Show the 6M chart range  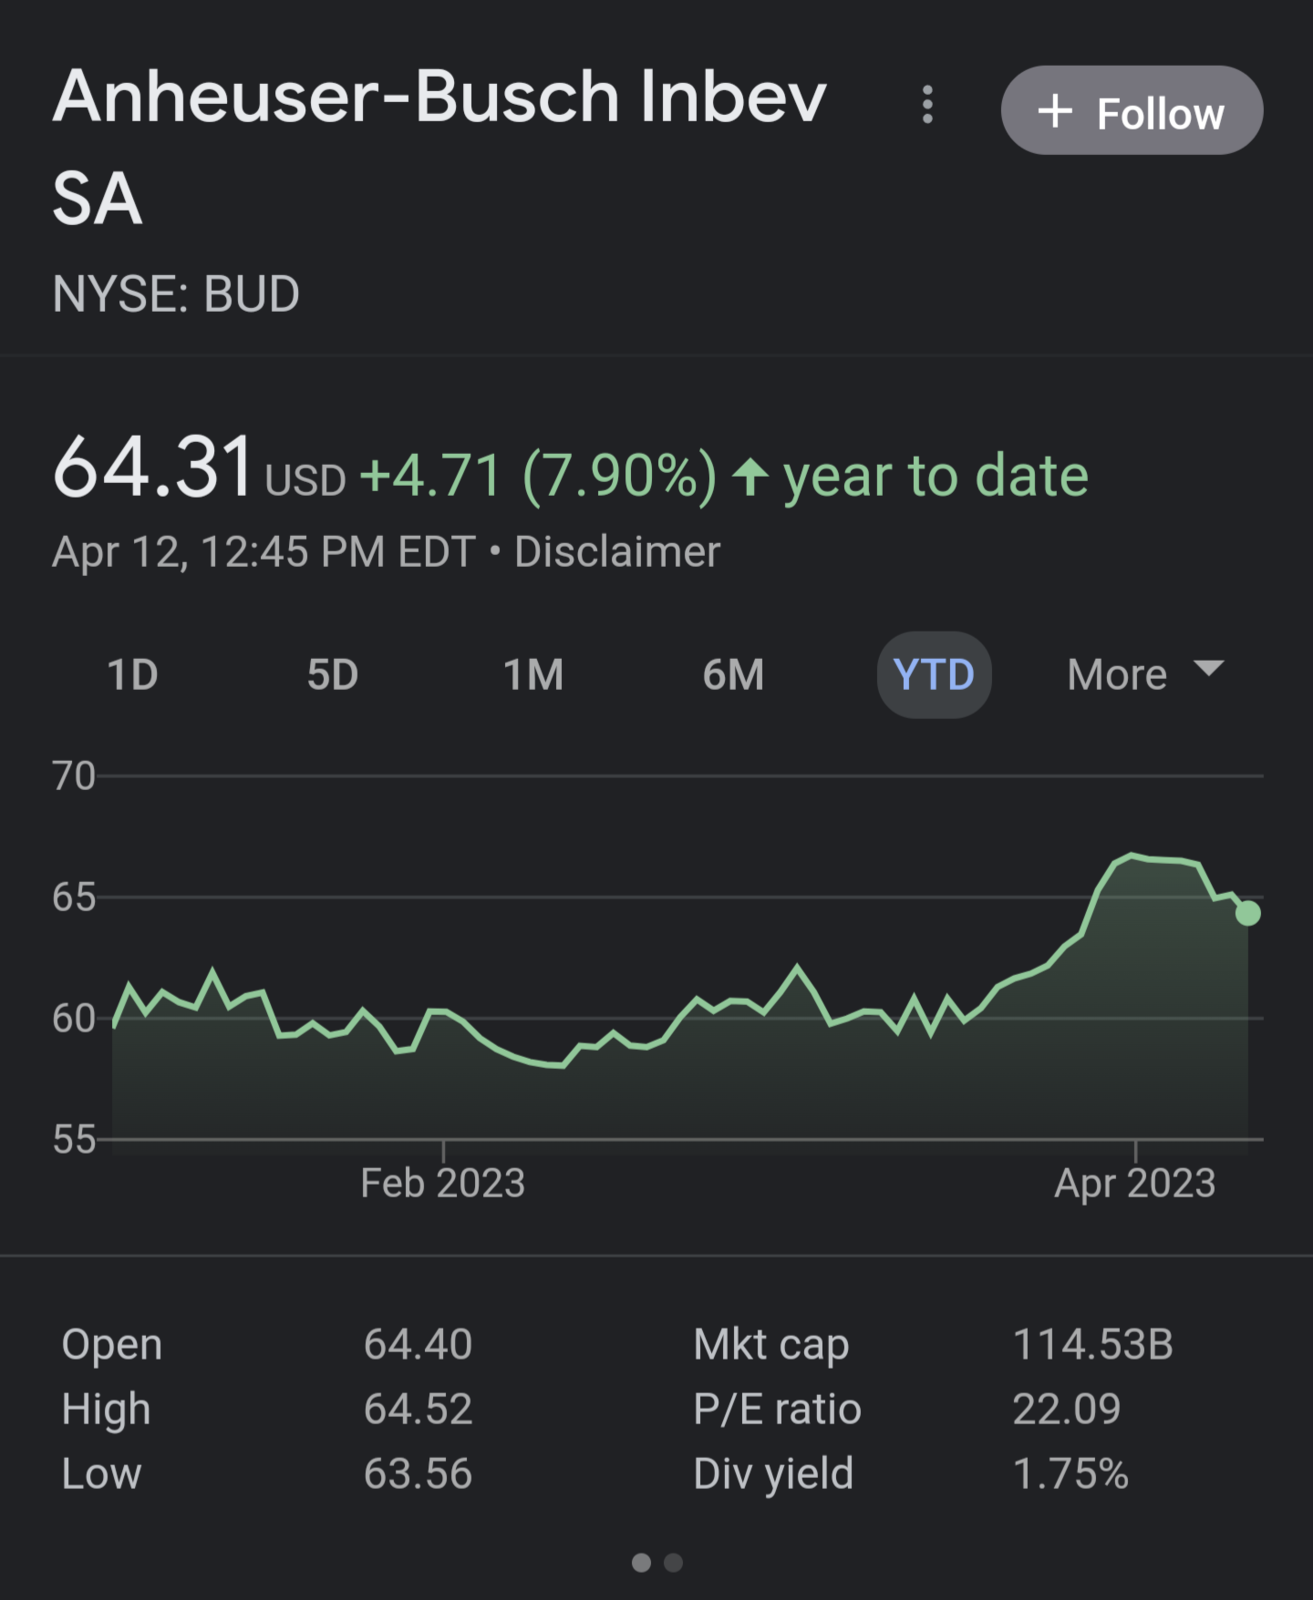click(x=733, y=675)
